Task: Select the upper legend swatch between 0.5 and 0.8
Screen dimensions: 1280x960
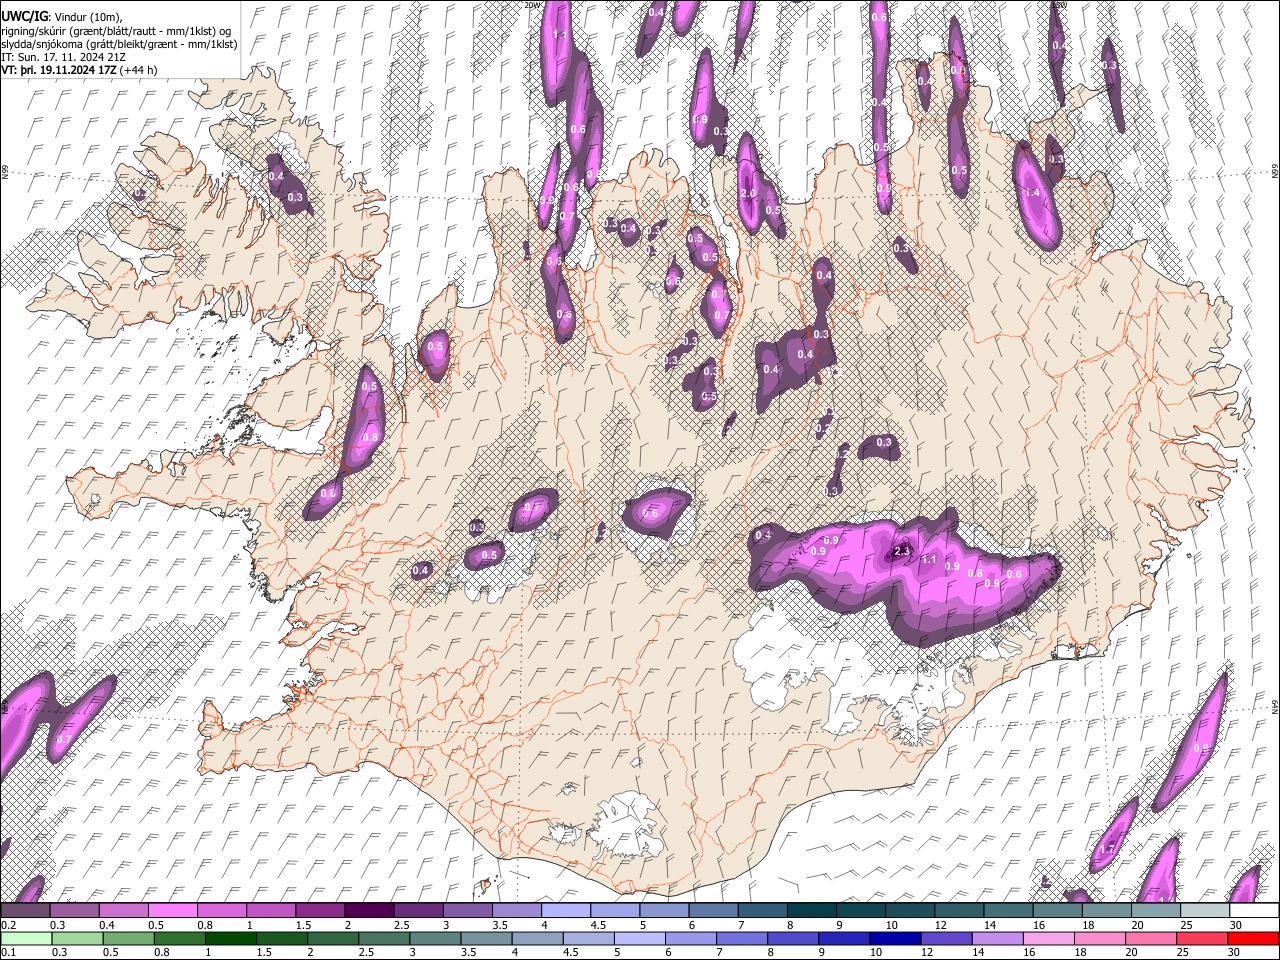Action: pos(173,911)
